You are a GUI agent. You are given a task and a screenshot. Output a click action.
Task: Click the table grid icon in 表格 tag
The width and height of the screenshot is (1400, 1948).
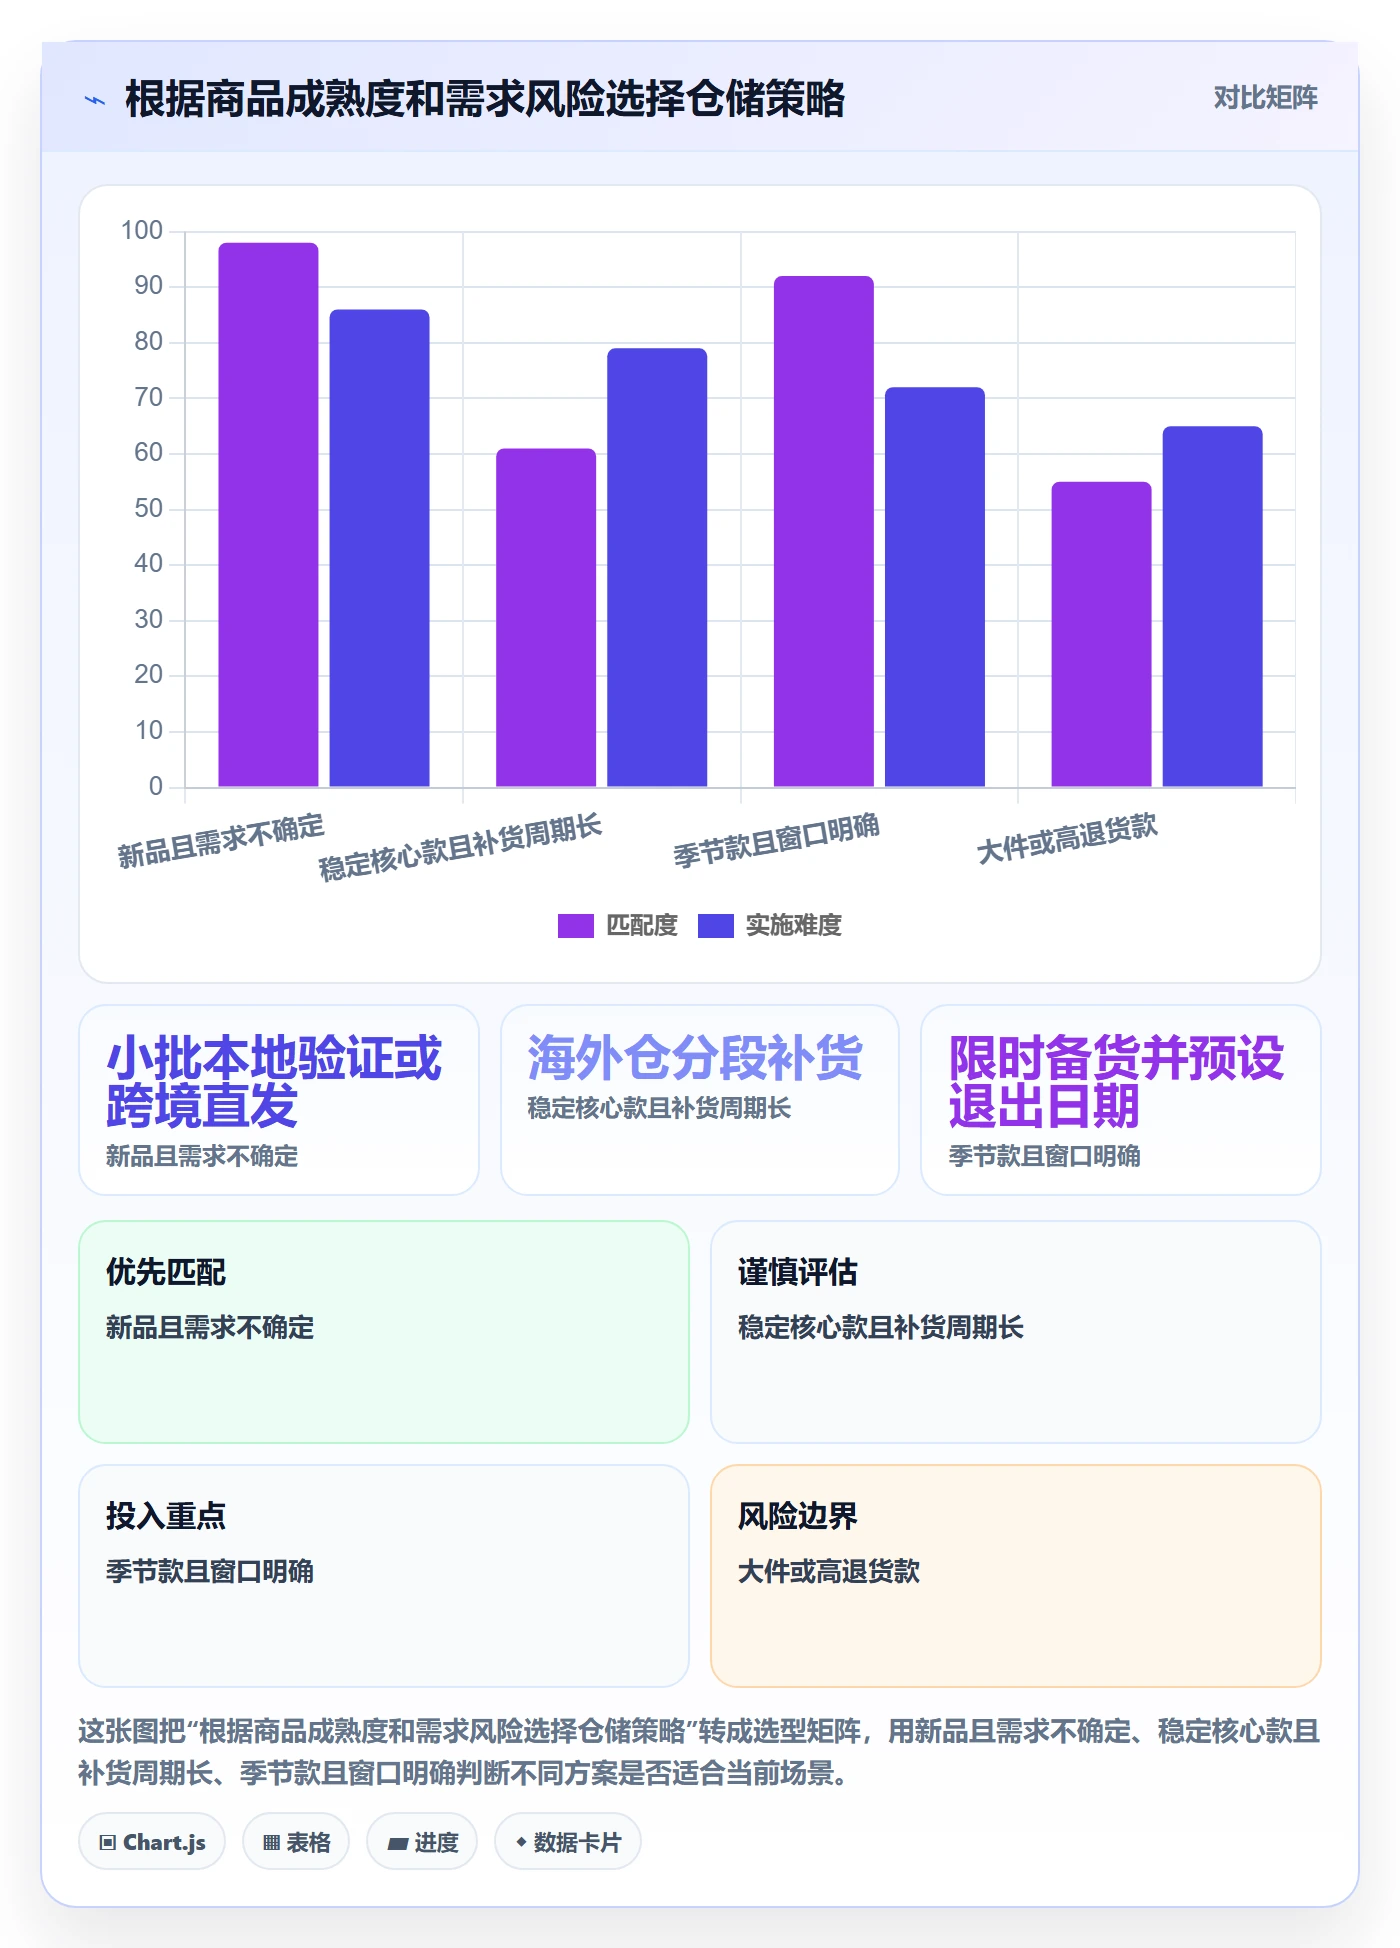[x=271, y=1843]
